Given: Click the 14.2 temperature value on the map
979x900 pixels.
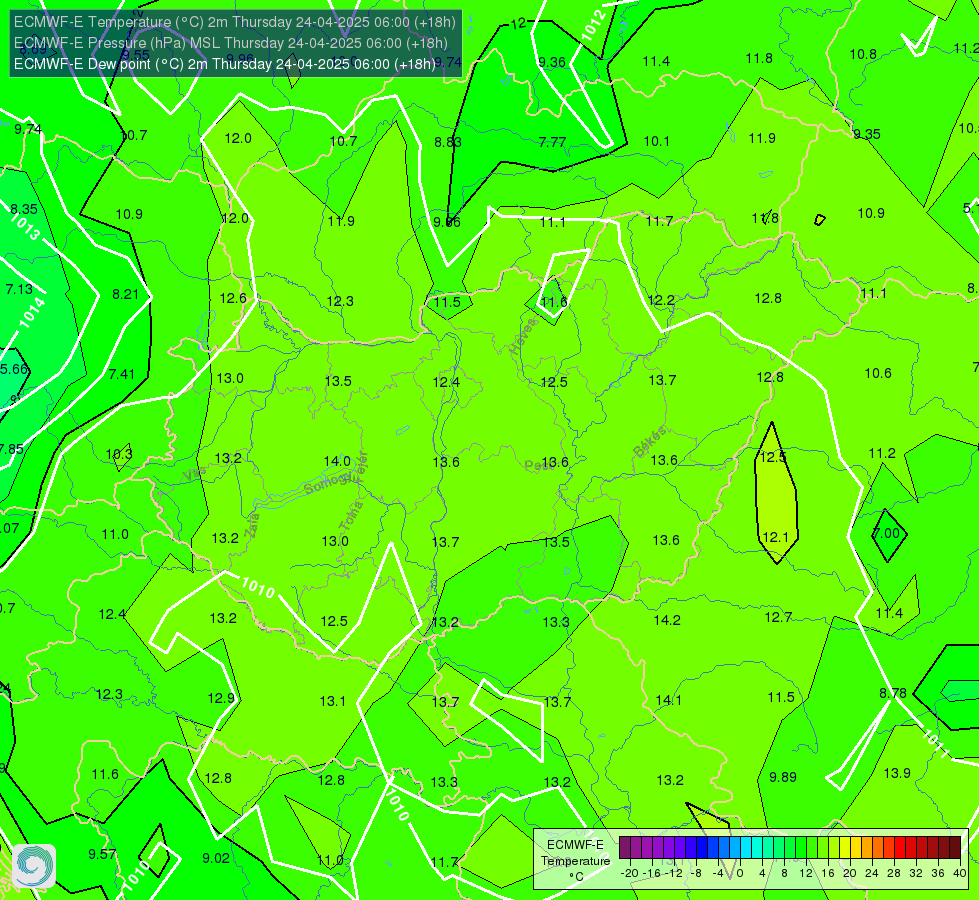Looking at the screenshot, I should (x=667, y=620).
